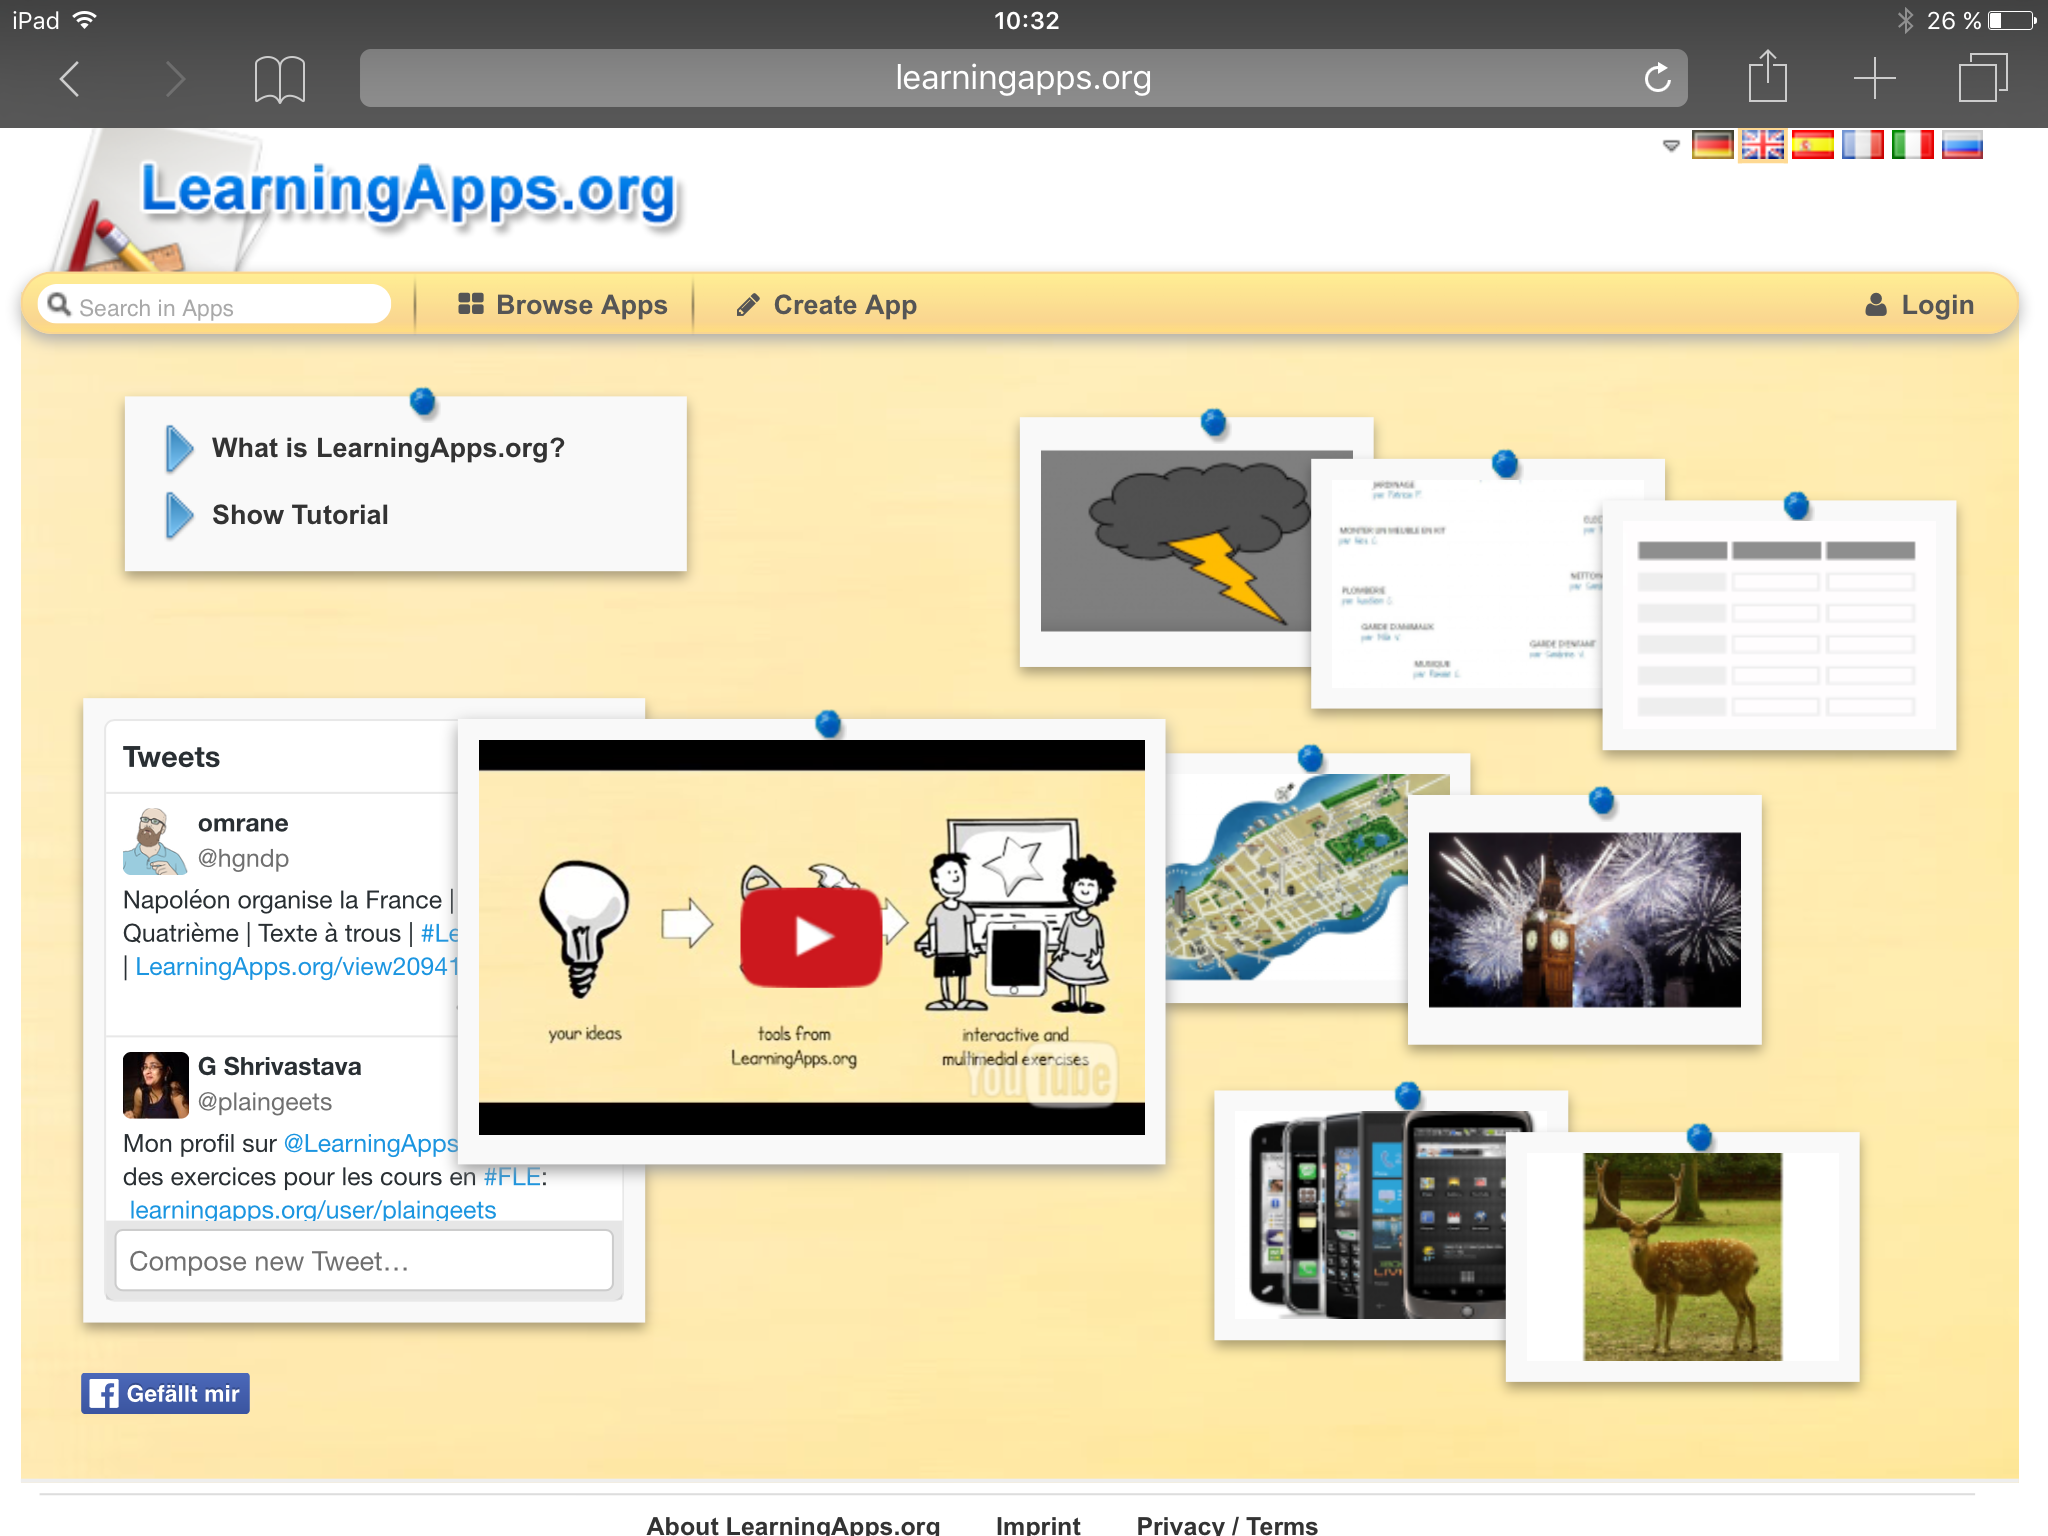Switch language with the Italian flag
2048x1536 pixels.
coord(1912,146)
